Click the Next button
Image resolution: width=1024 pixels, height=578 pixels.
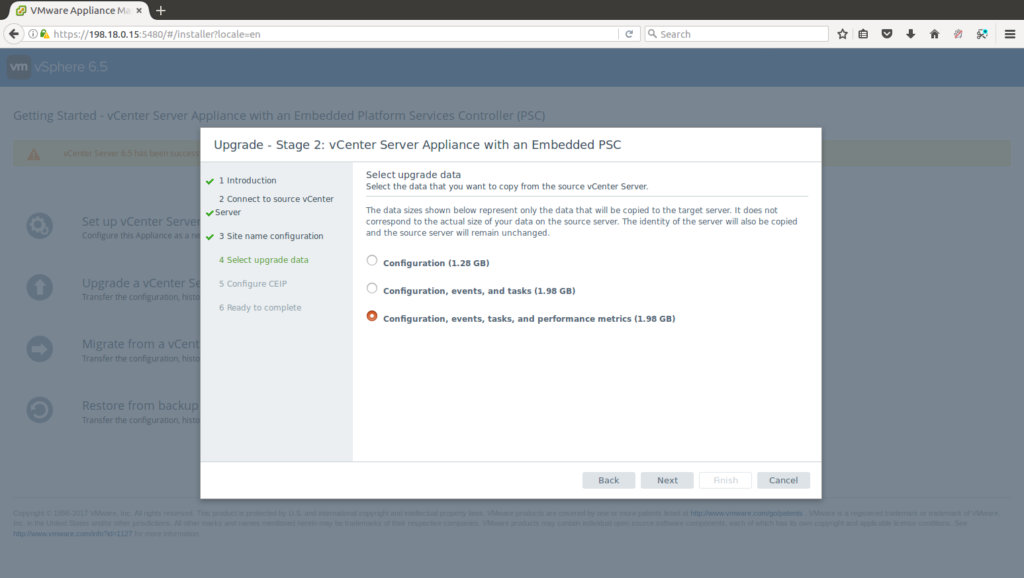click(667, 480)
